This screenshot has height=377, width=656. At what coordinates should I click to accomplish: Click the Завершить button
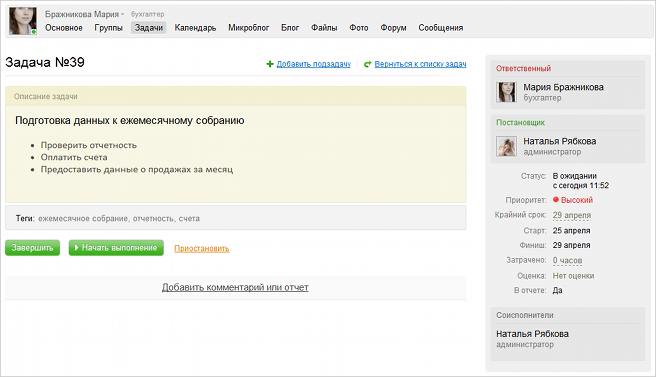32,248
